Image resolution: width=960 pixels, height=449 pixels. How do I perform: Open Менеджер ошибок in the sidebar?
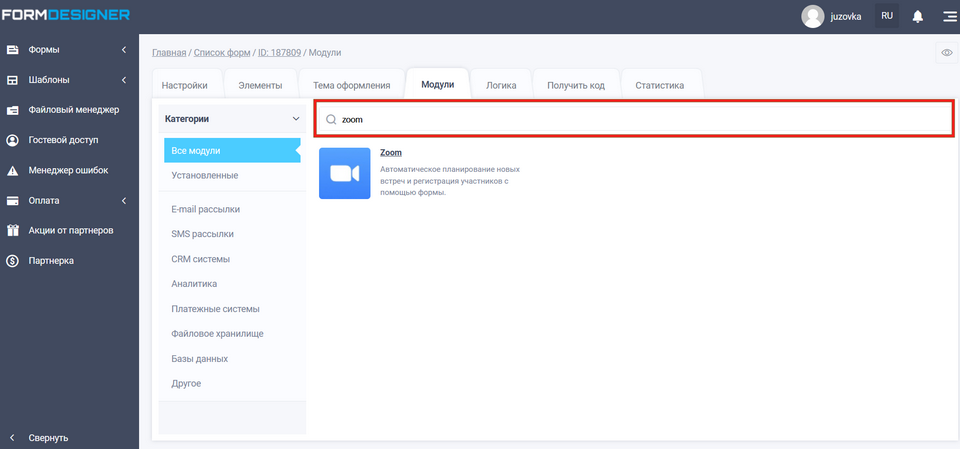tap(68, 170)
